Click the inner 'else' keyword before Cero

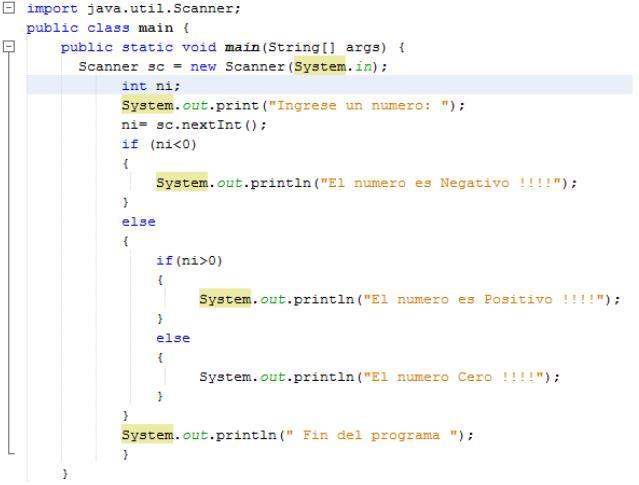(x=173, y=338)
